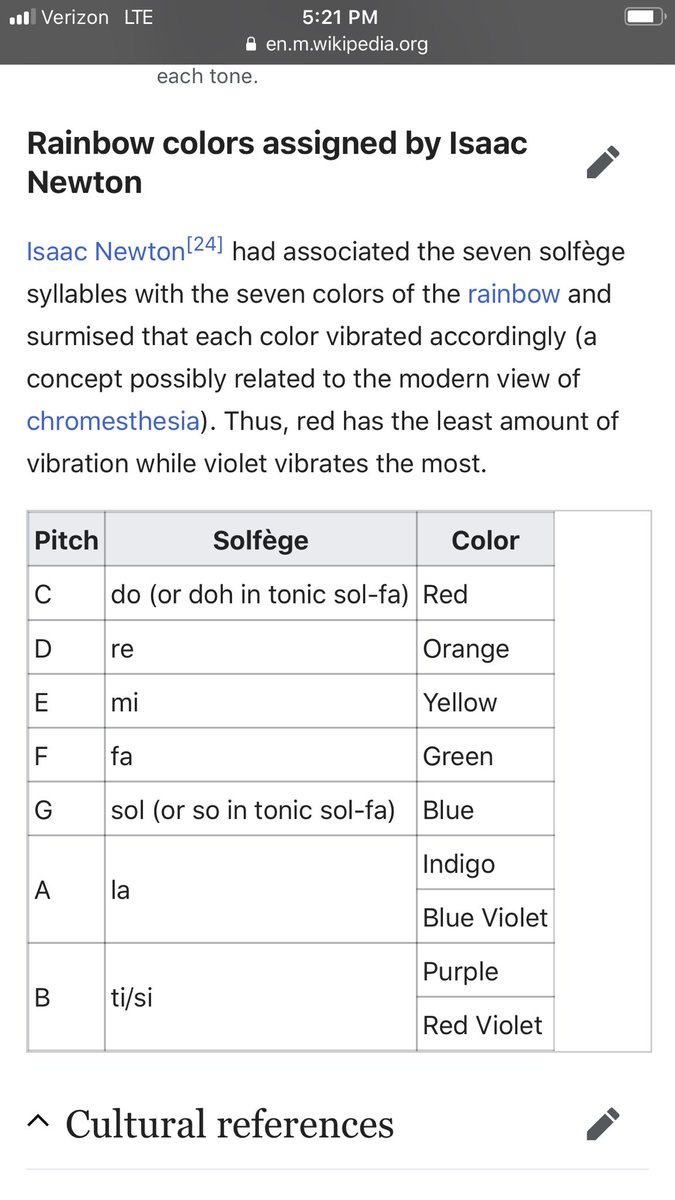Tap the Red Violet table cell
Image resolution: width=675 pixels, height=1200 pixels.
pos(484,1024)
